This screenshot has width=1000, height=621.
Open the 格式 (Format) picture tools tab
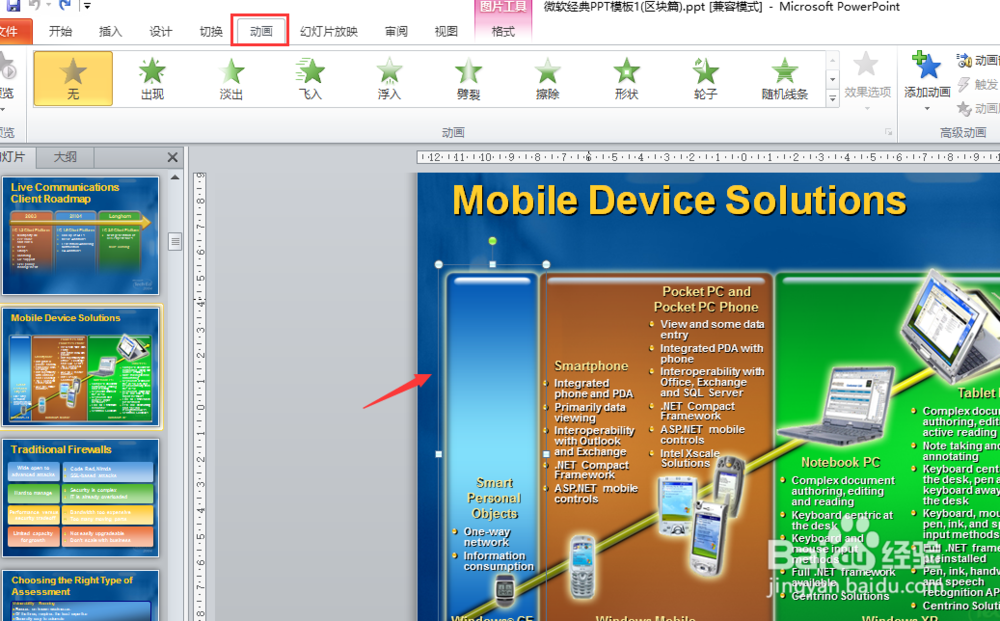(x=503, y=31)
